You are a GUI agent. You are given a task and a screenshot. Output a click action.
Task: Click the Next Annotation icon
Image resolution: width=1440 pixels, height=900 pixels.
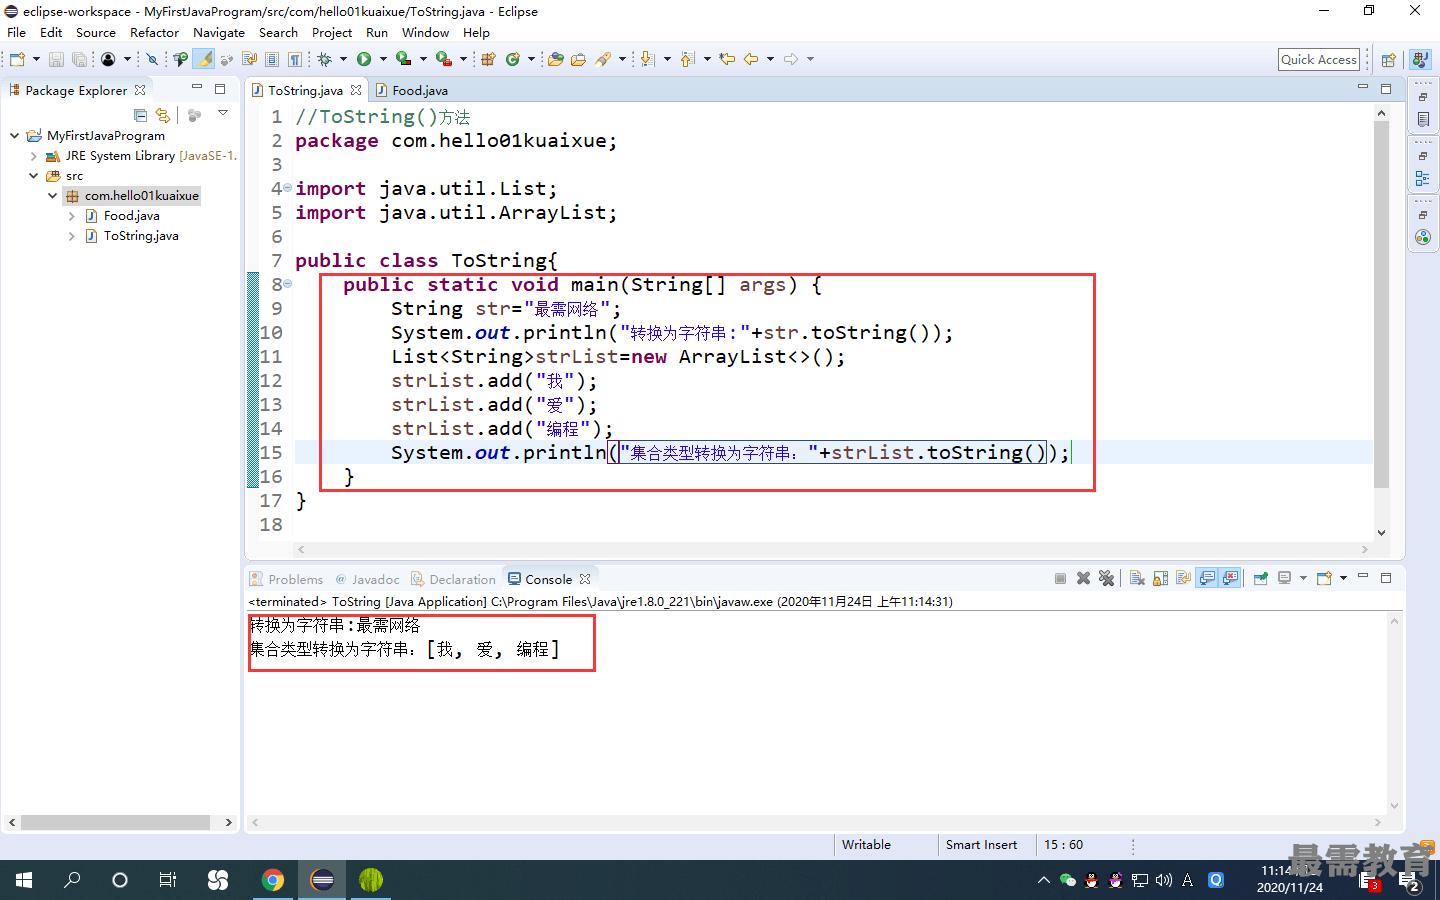(x=647, y=59)
